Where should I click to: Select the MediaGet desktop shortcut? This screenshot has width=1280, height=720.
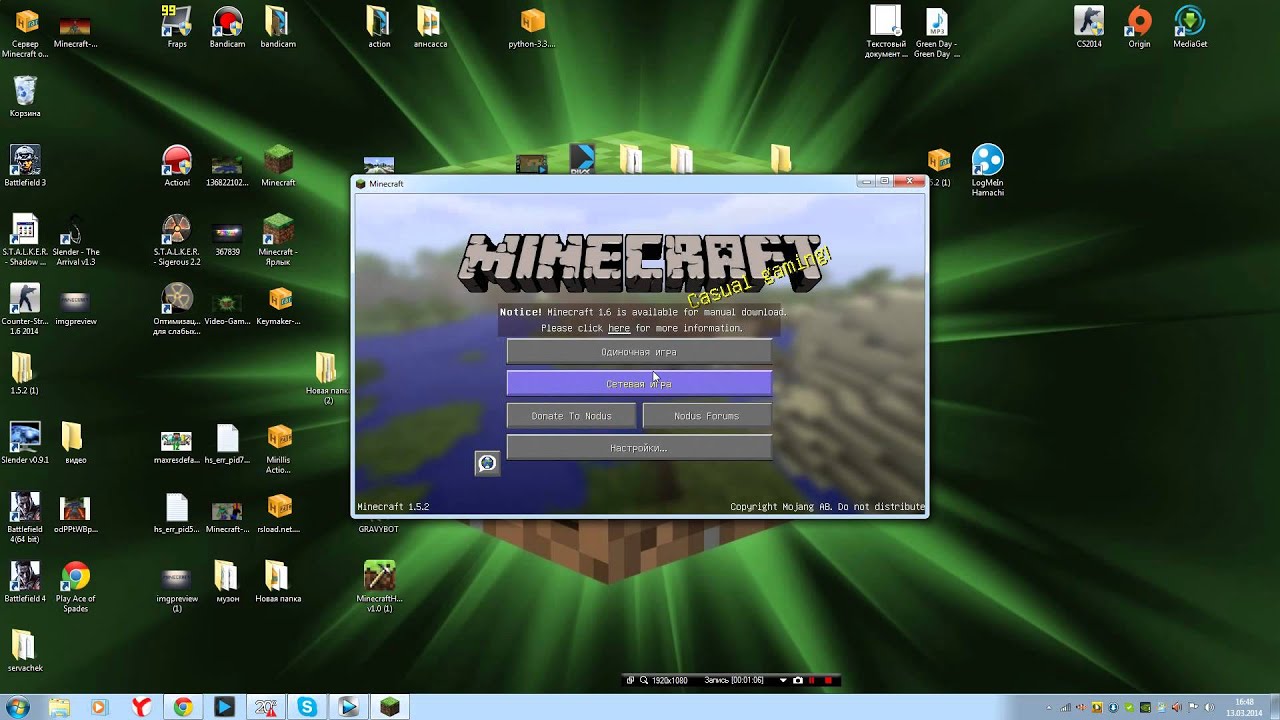click(x=1190, y=27)
